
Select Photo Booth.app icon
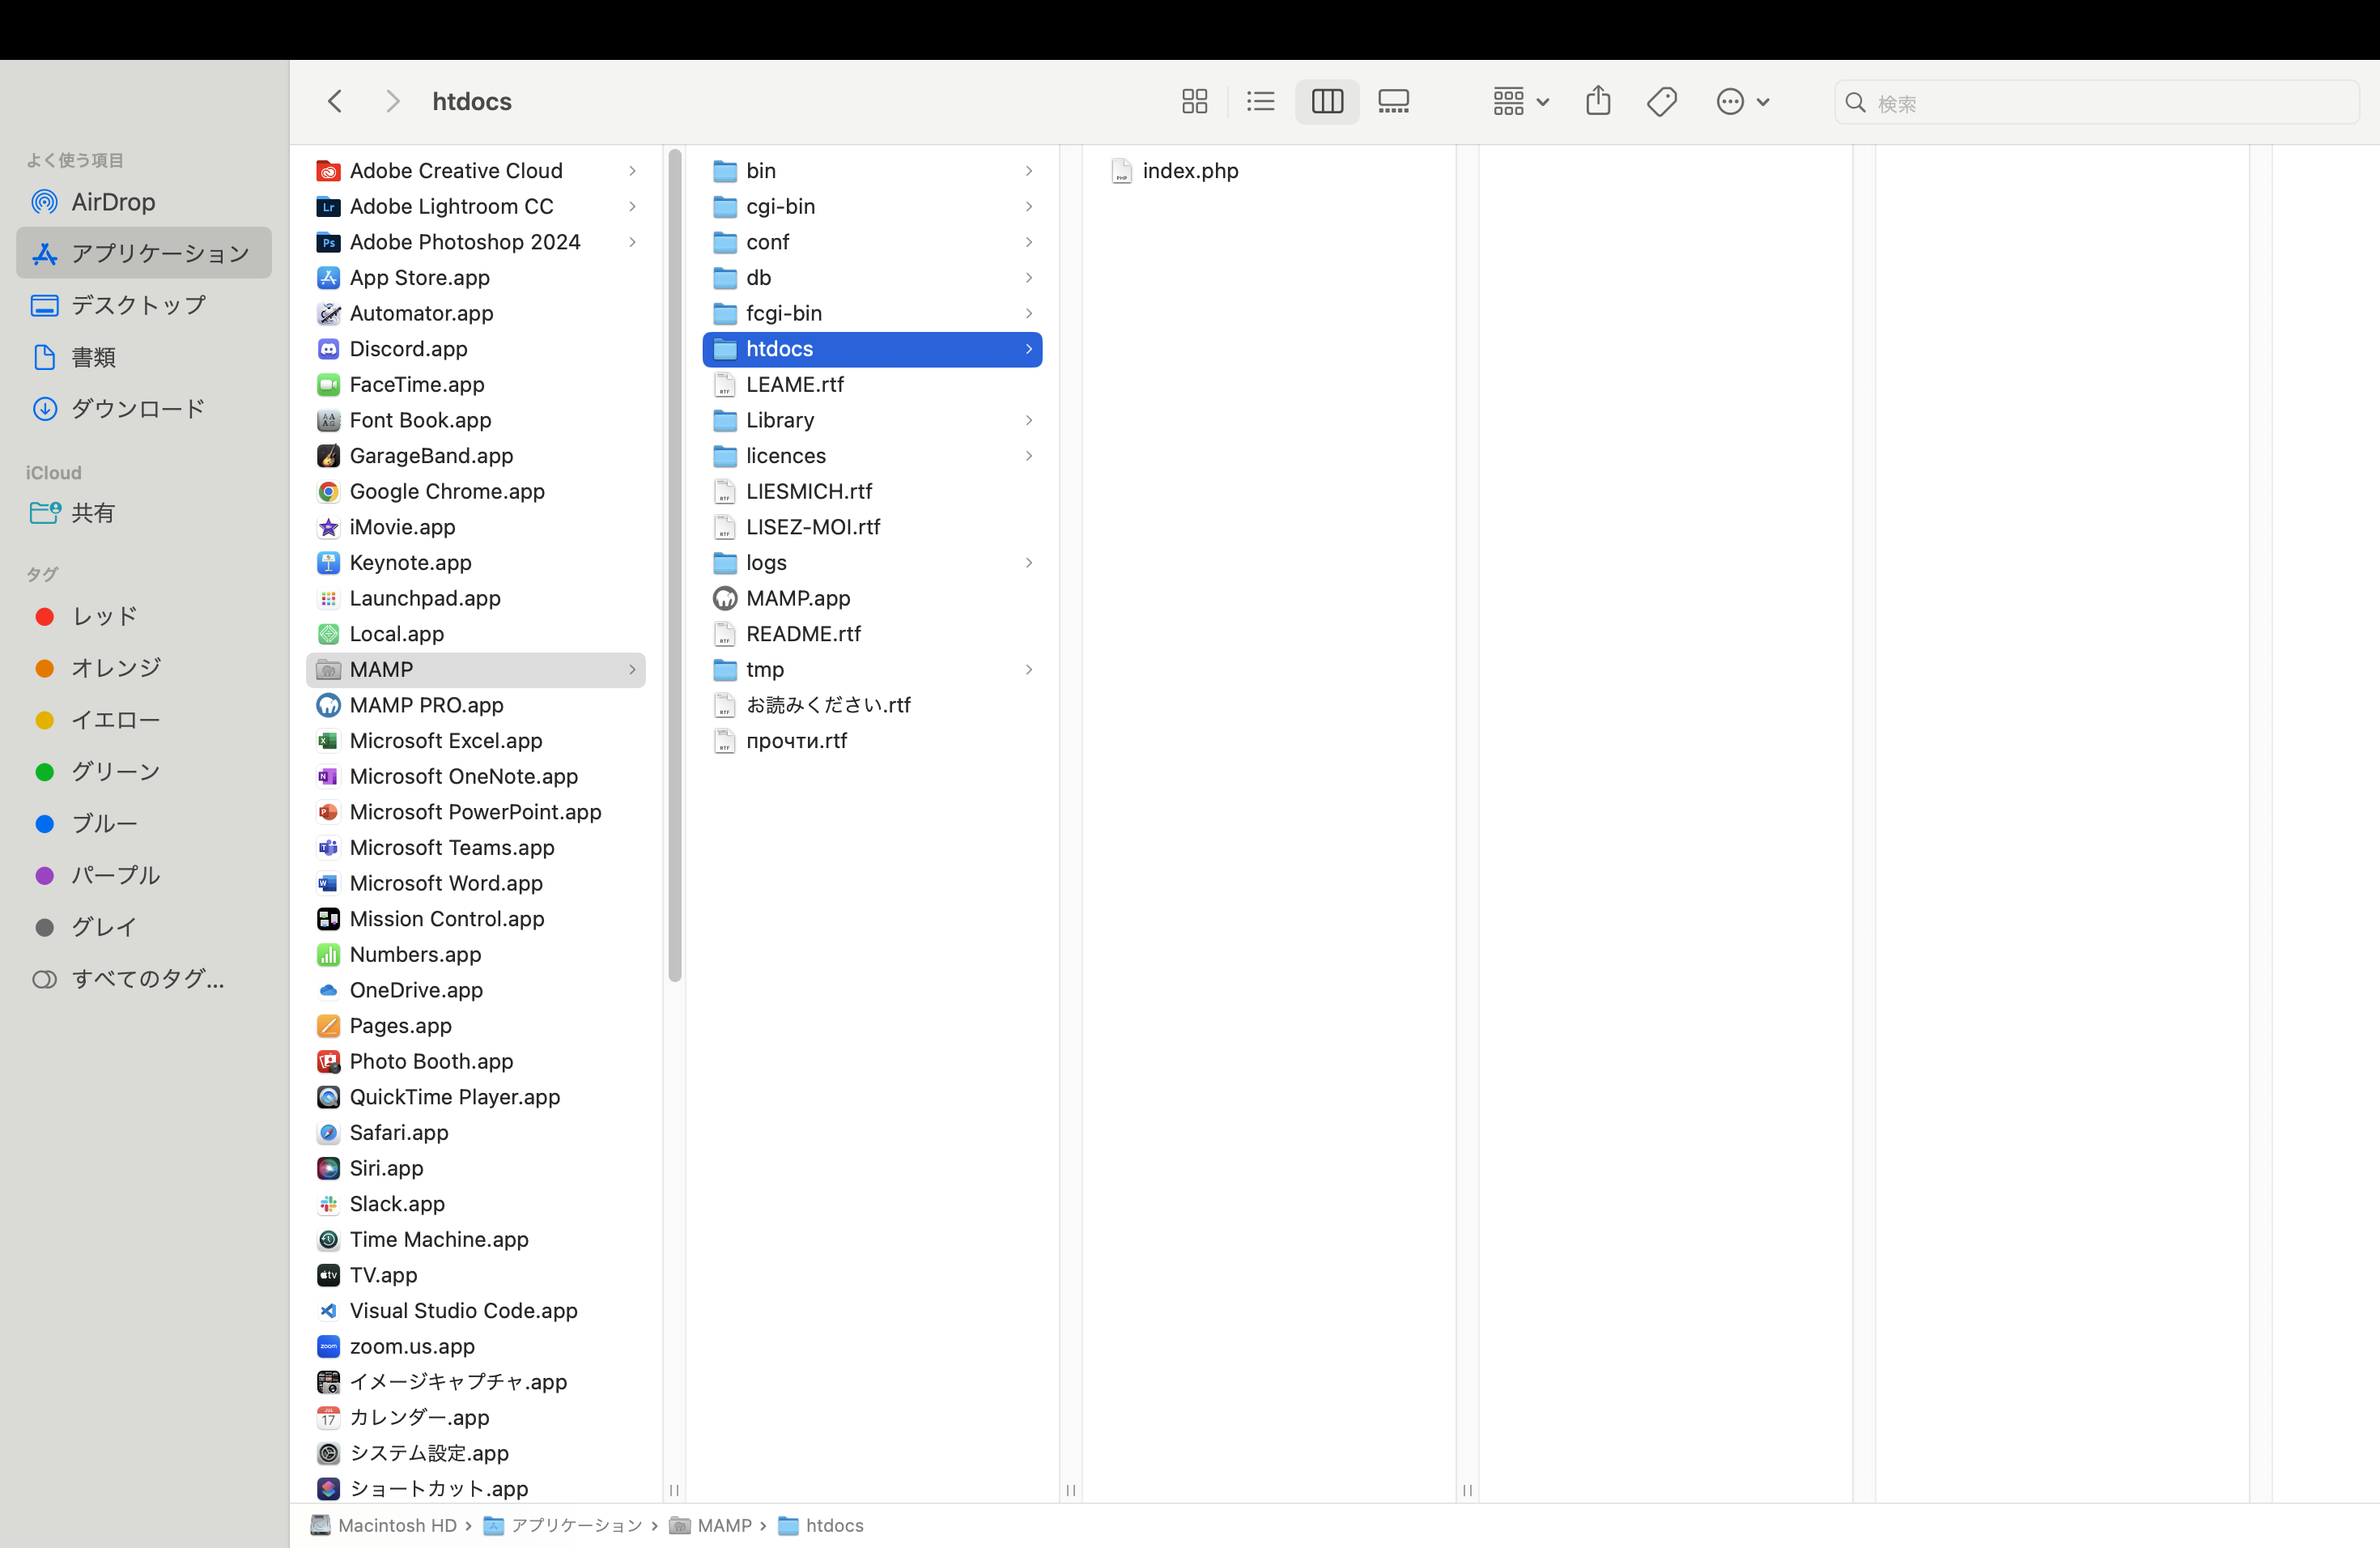click(328, 1062)
